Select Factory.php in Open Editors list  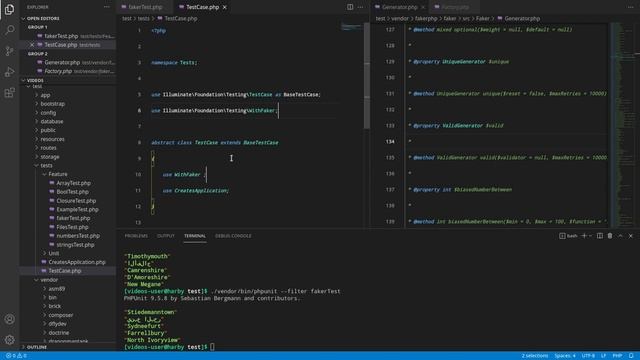point(58,71)
